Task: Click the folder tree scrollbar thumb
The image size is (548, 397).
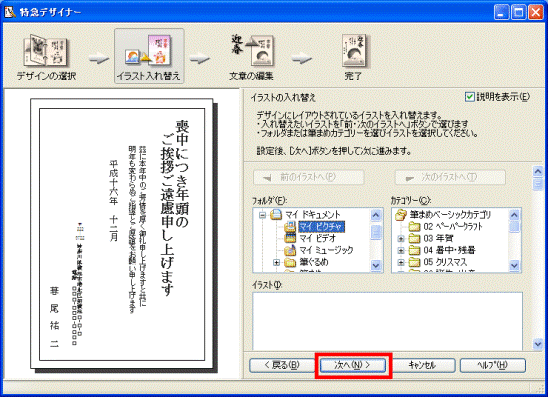Action: (x=376, y=231)
